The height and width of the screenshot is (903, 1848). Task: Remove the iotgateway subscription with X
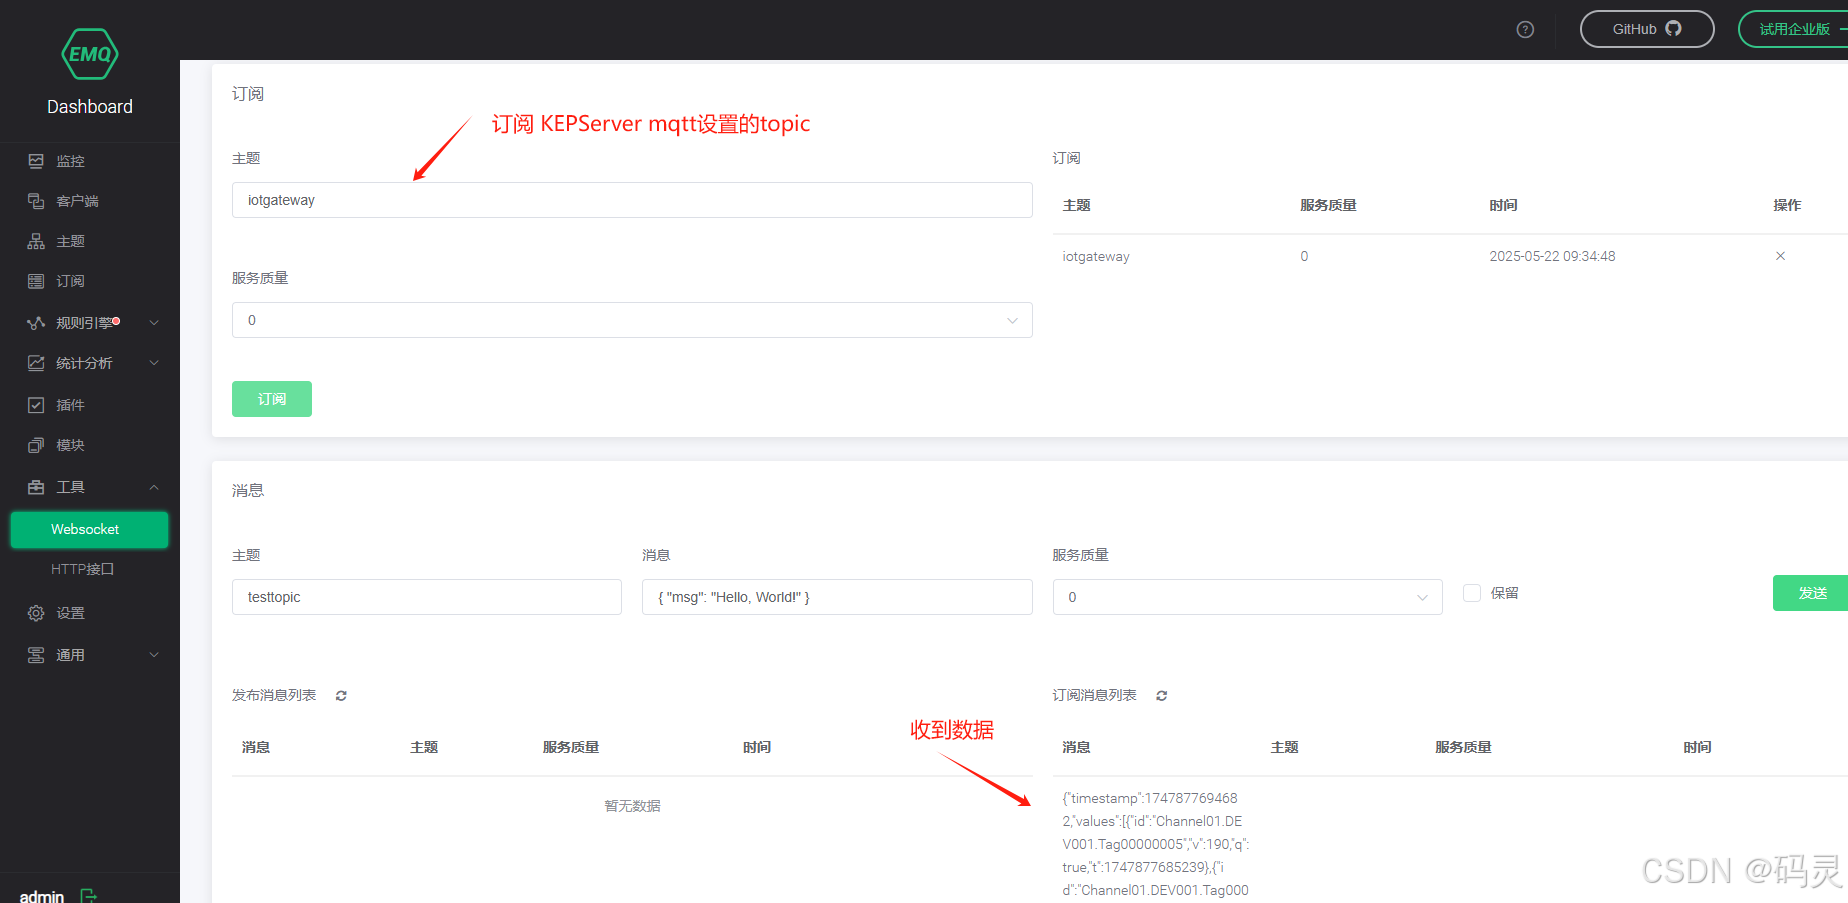click(1780, 256)
